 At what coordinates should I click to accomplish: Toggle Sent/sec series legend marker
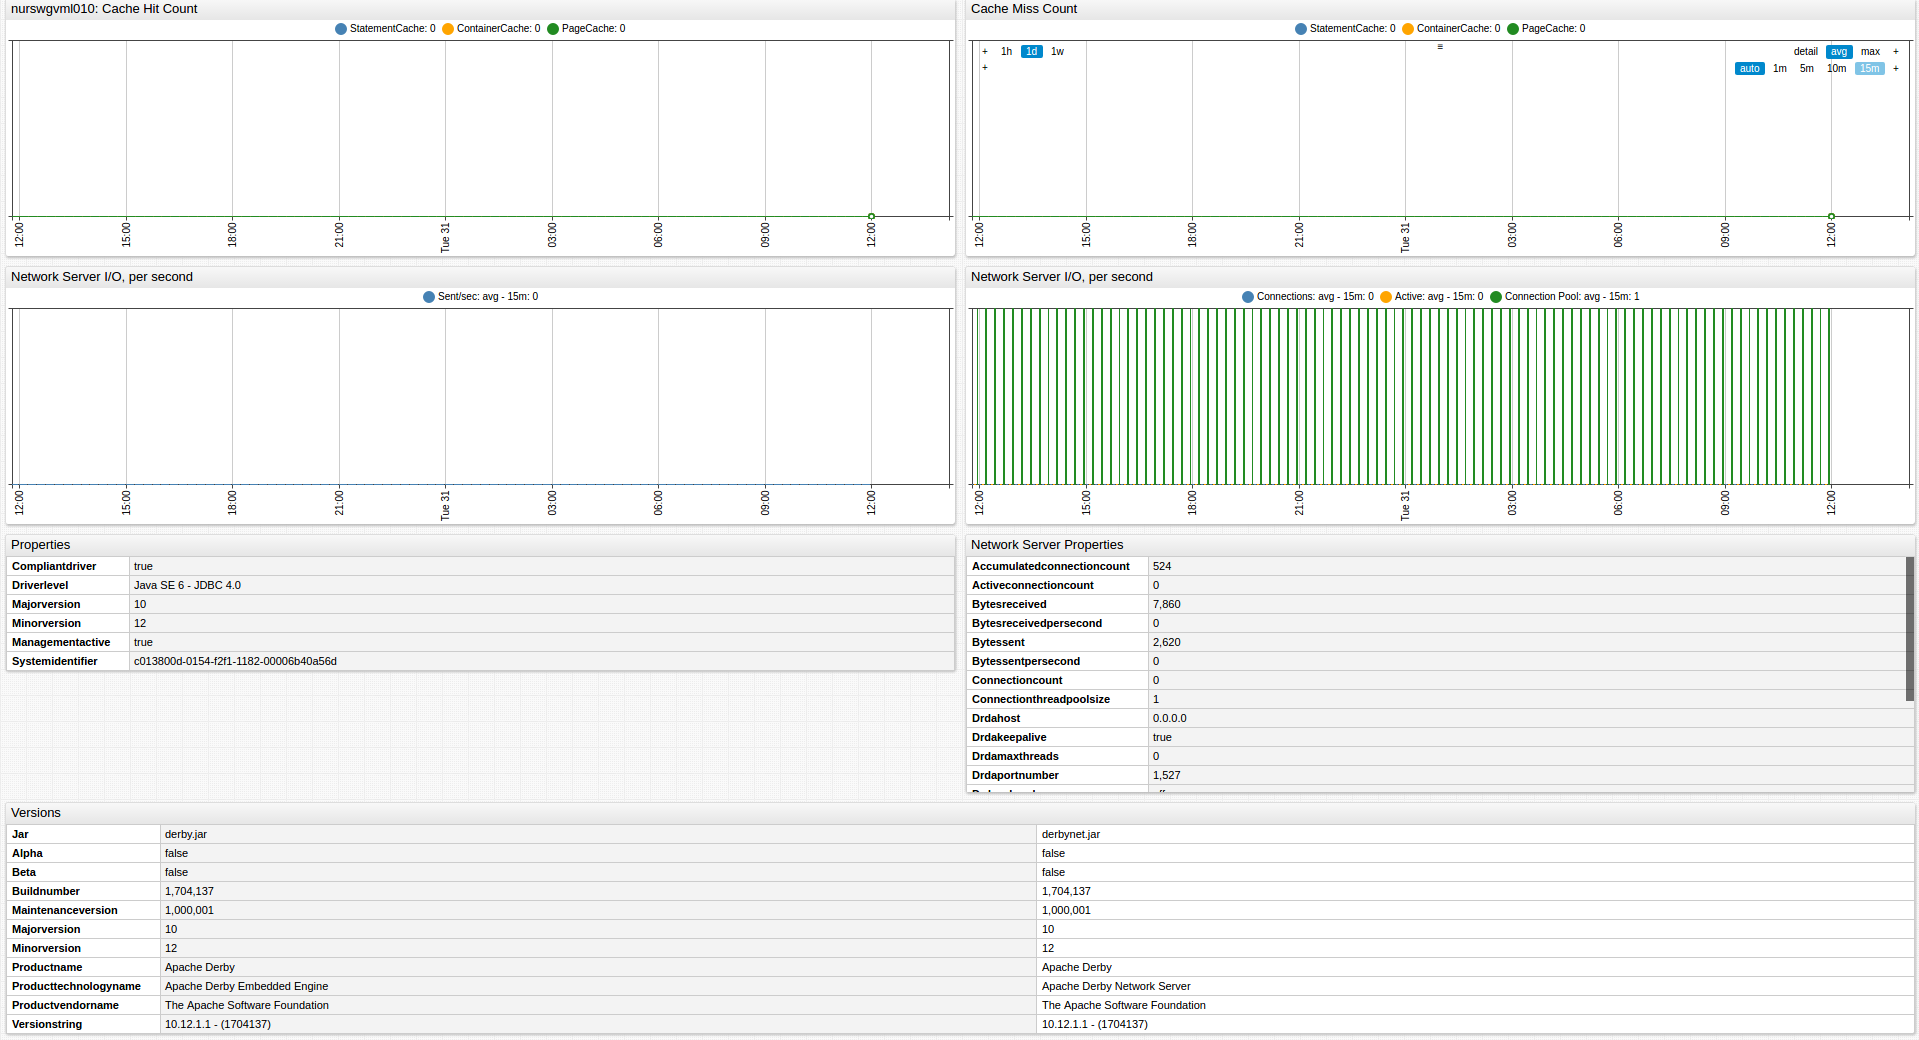click(x=429, y=297)
